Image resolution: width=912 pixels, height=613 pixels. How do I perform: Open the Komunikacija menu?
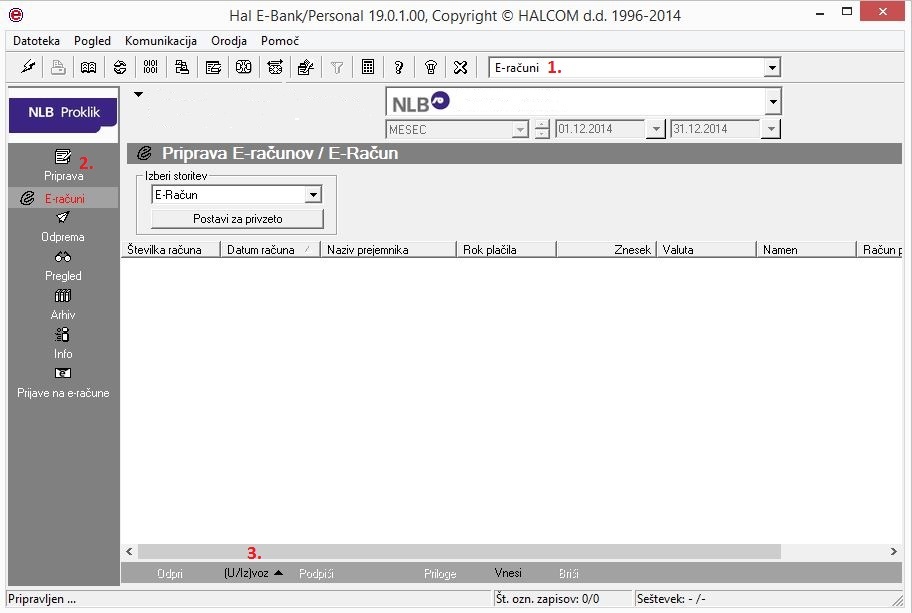[x=161, y=41]
